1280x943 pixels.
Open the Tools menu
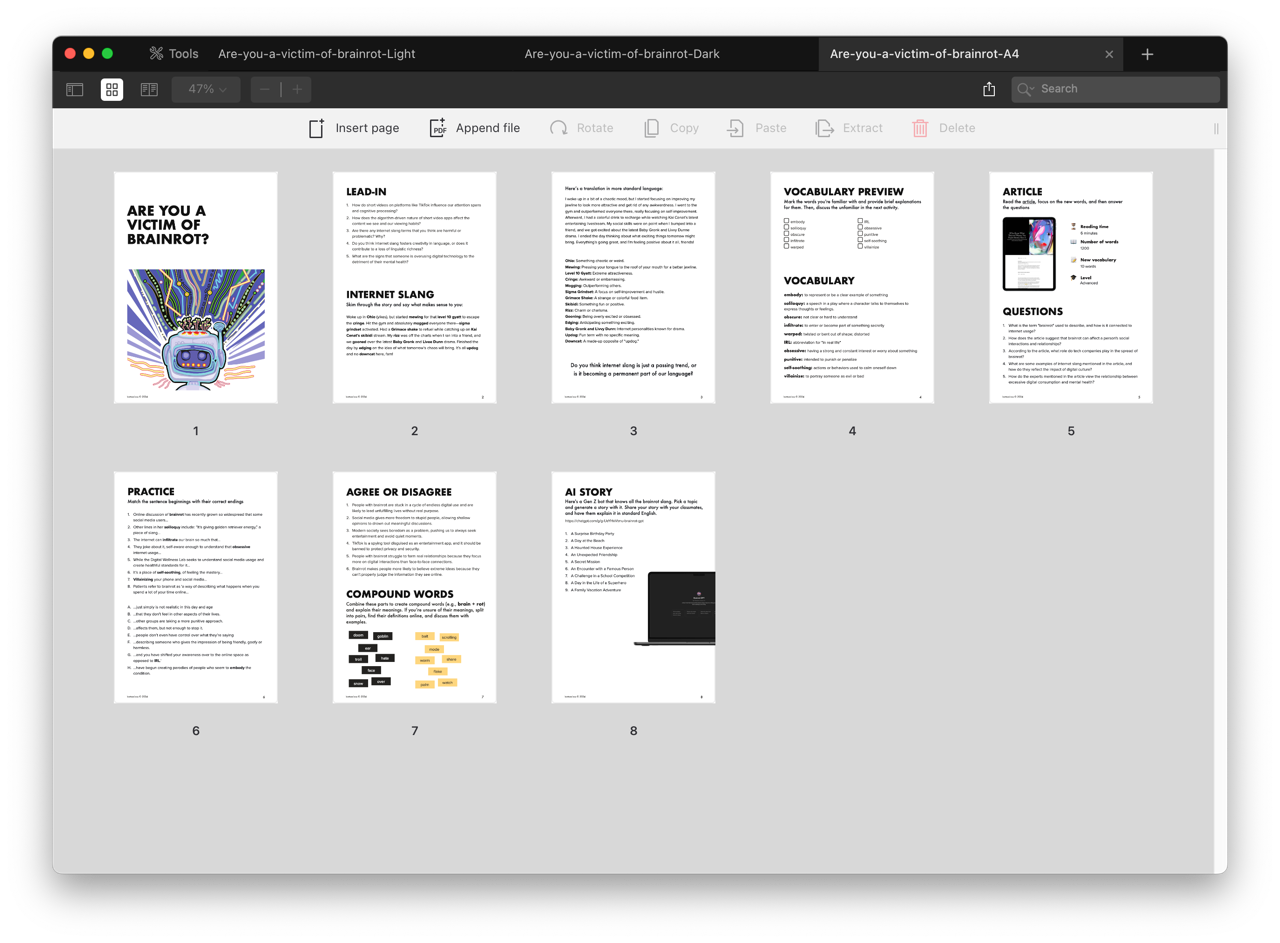[174, 54]
